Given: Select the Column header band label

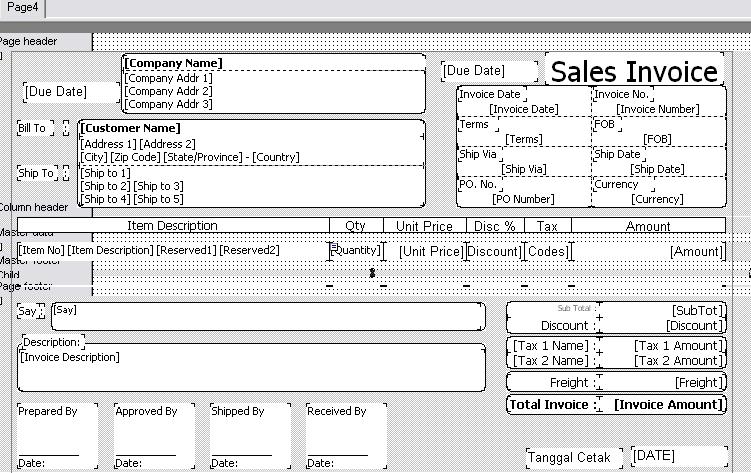Looking at the screenshot, I should click(x=35, y=207).
